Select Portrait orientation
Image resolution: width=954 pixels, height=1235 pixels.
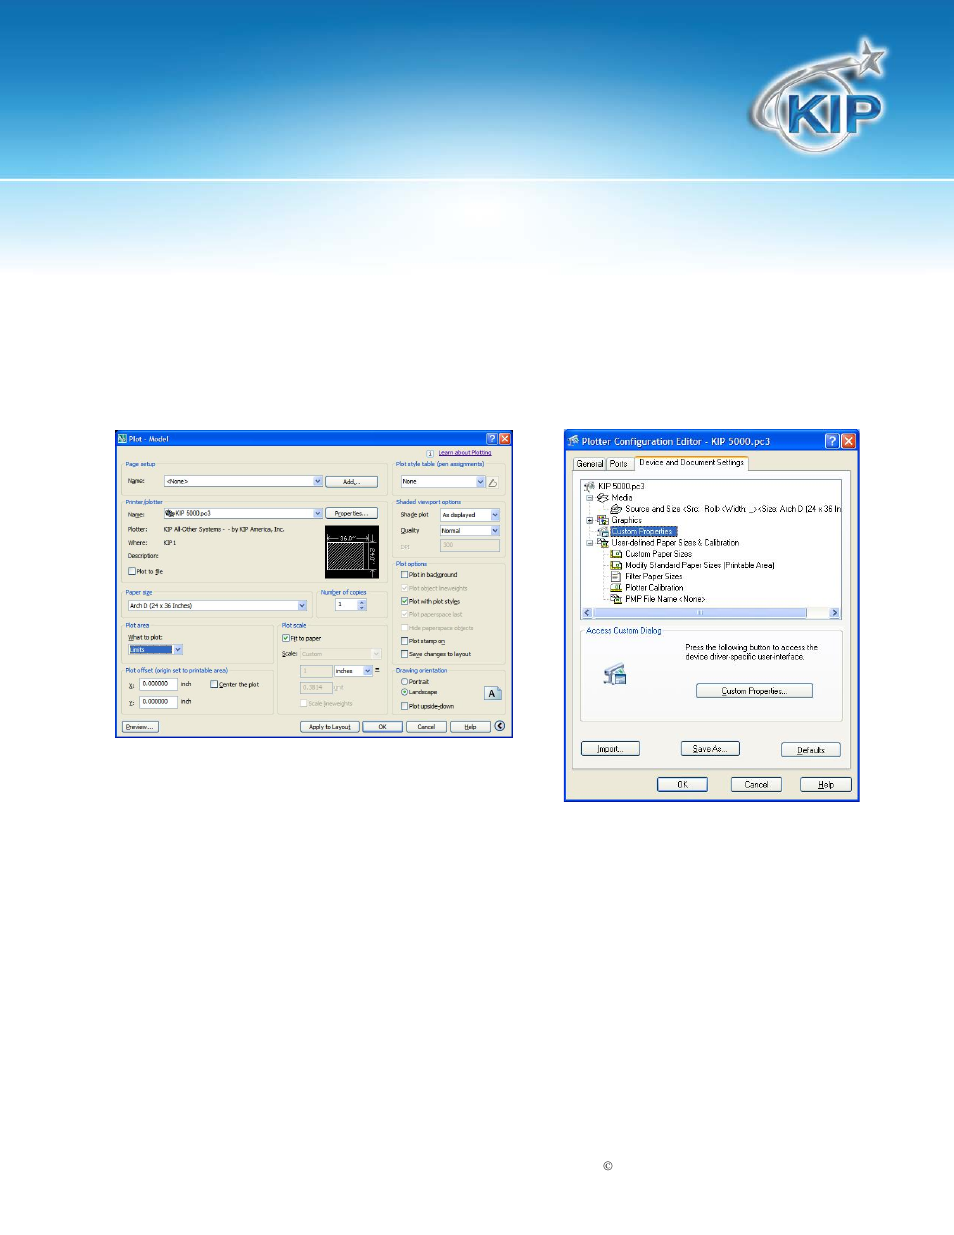tap(404, 682)
